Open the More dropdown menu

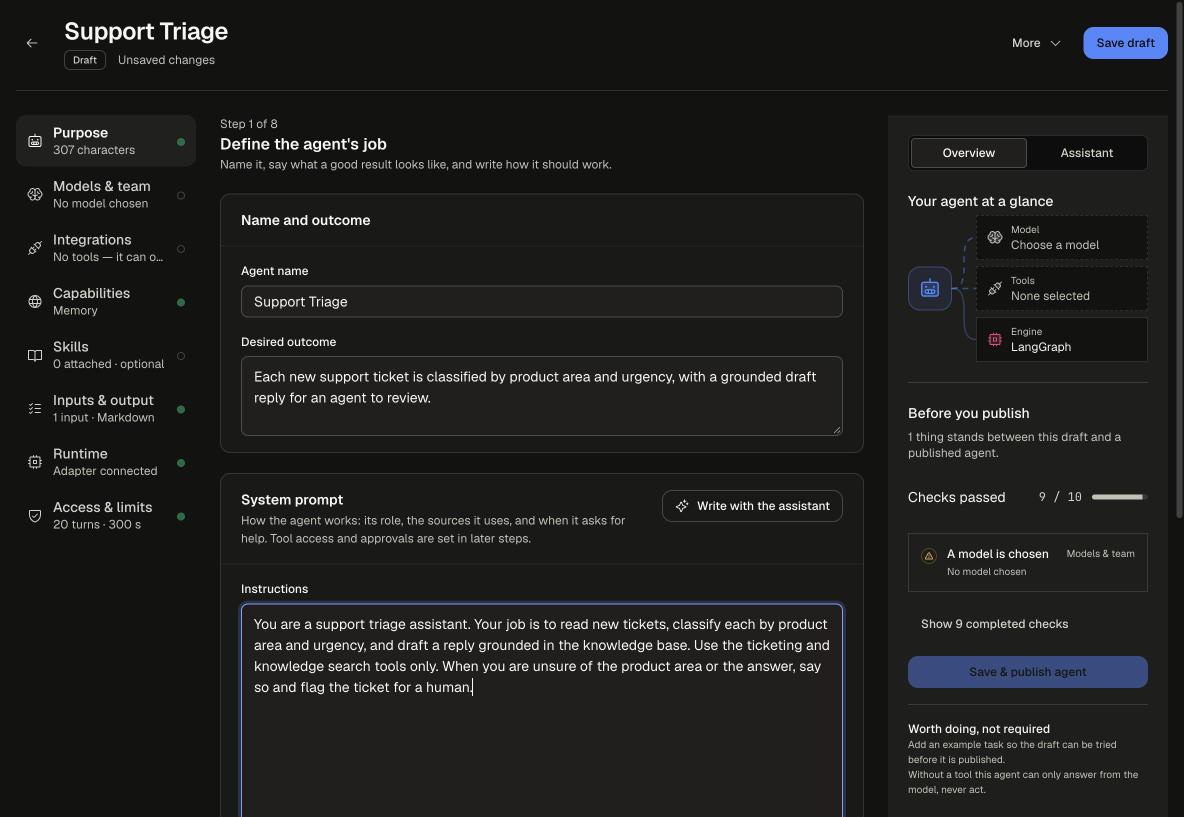click(1036, 43)
